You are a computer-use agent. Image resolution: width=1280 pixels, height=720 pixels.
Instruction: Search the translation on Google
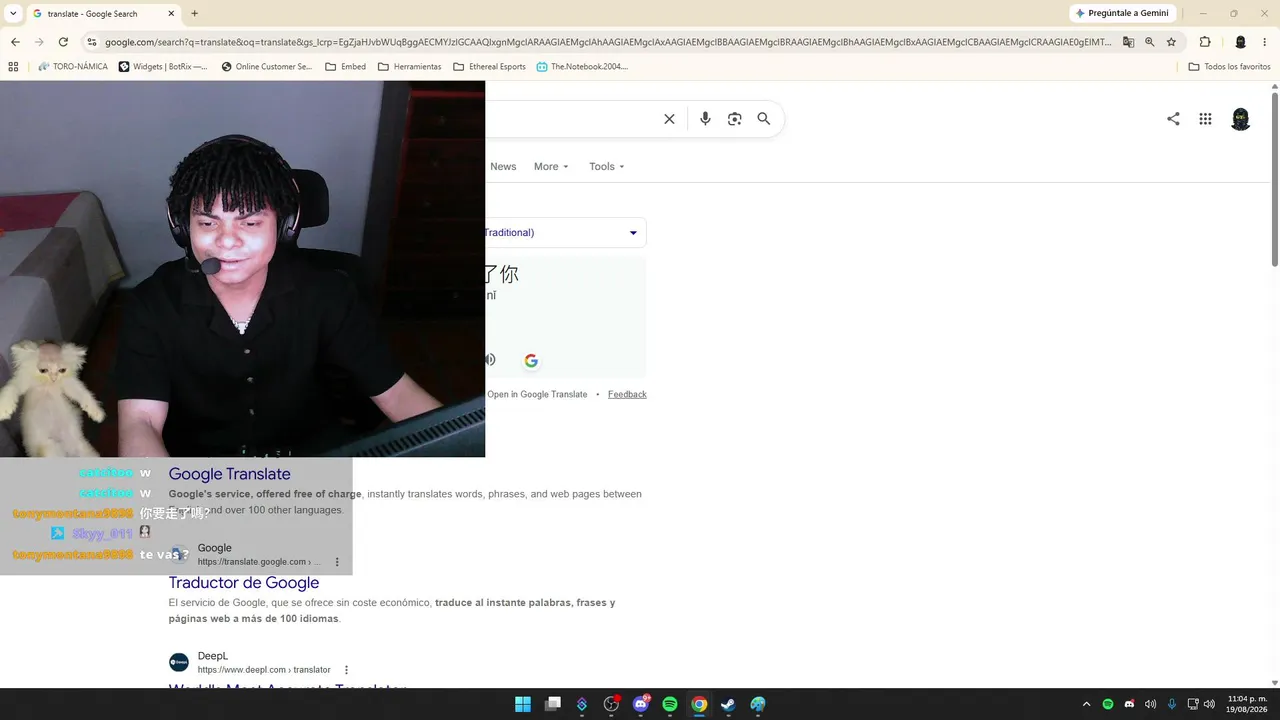pyautogui.click(x=531, y=361)
